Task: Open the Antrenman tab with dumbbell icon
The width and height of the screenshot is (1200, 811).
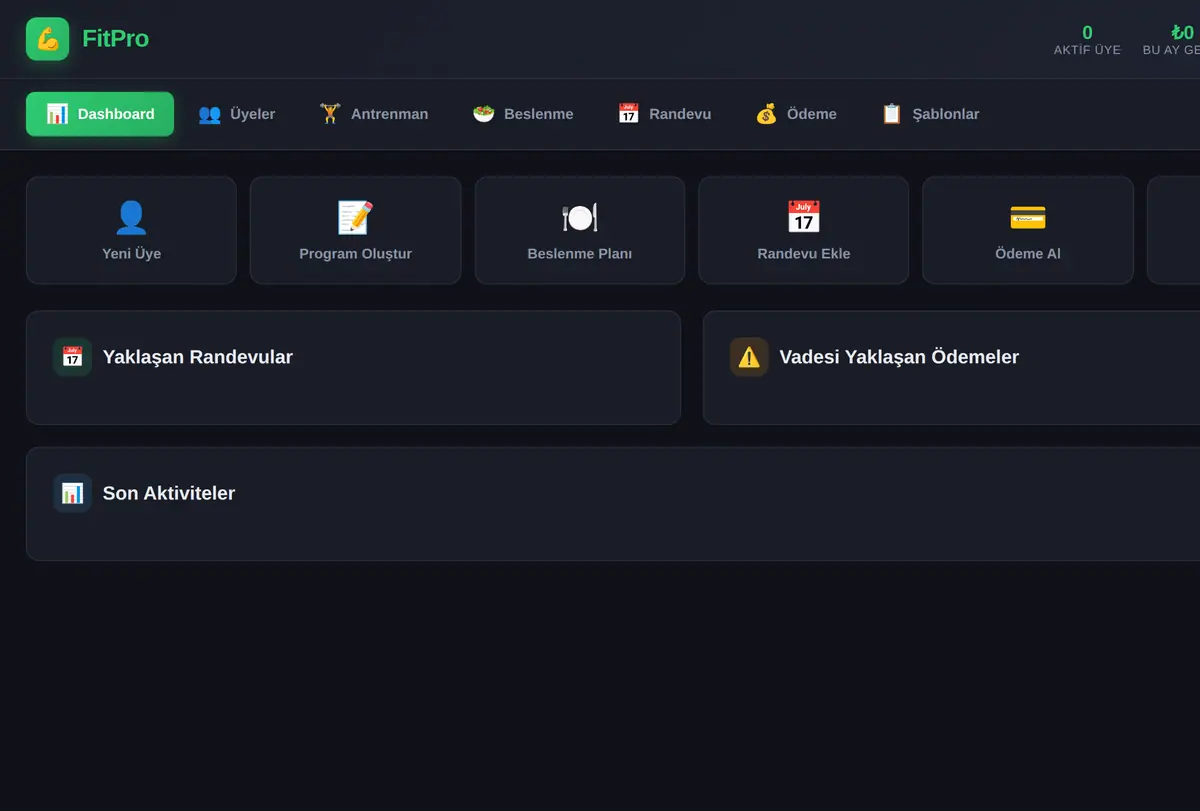Action: pos(374,114)
